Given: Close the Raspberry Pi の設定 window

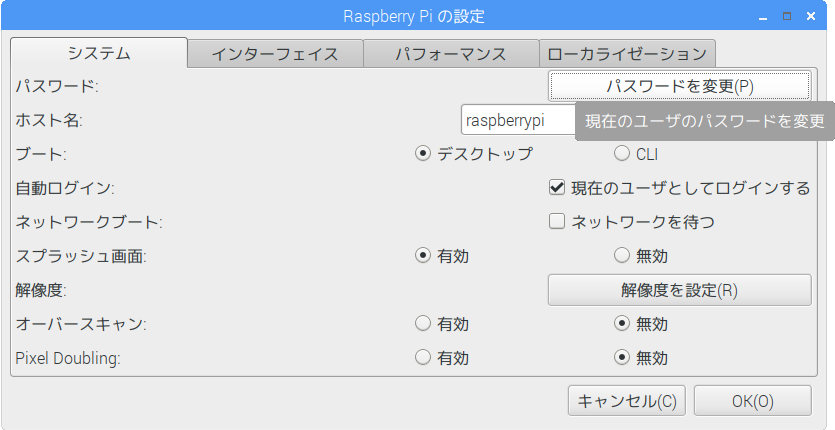Looking at the screenshot, I should 811,17.
